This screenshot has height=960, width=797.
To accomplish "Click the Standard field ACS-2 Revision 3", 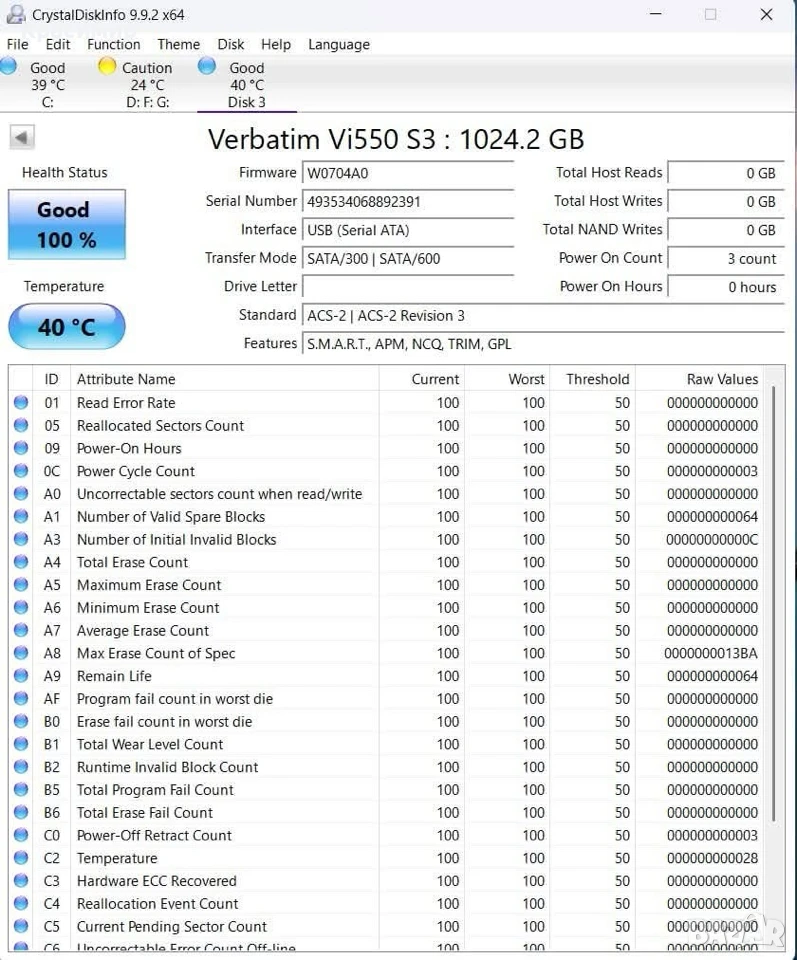I will pyautogui.click(x=543, y=315).
